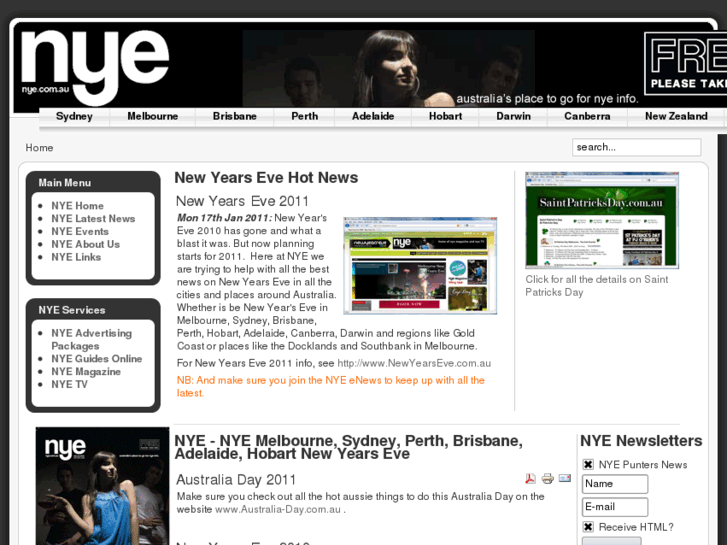Open NYE Advertising Packages link
Image resolution: width=727 pixels, height=545 pixels.
91,340
